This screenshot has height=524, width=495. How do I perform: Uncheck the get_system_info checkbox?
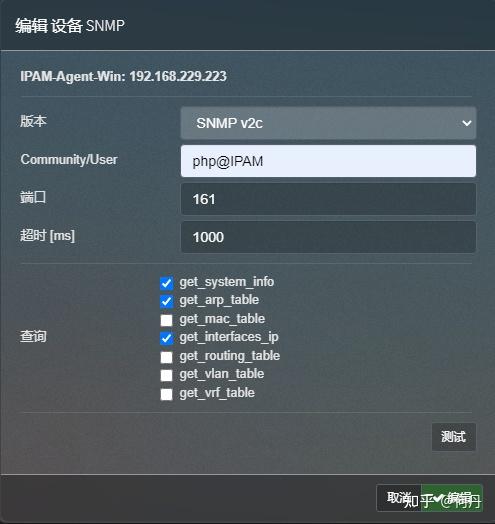(166, 283)
